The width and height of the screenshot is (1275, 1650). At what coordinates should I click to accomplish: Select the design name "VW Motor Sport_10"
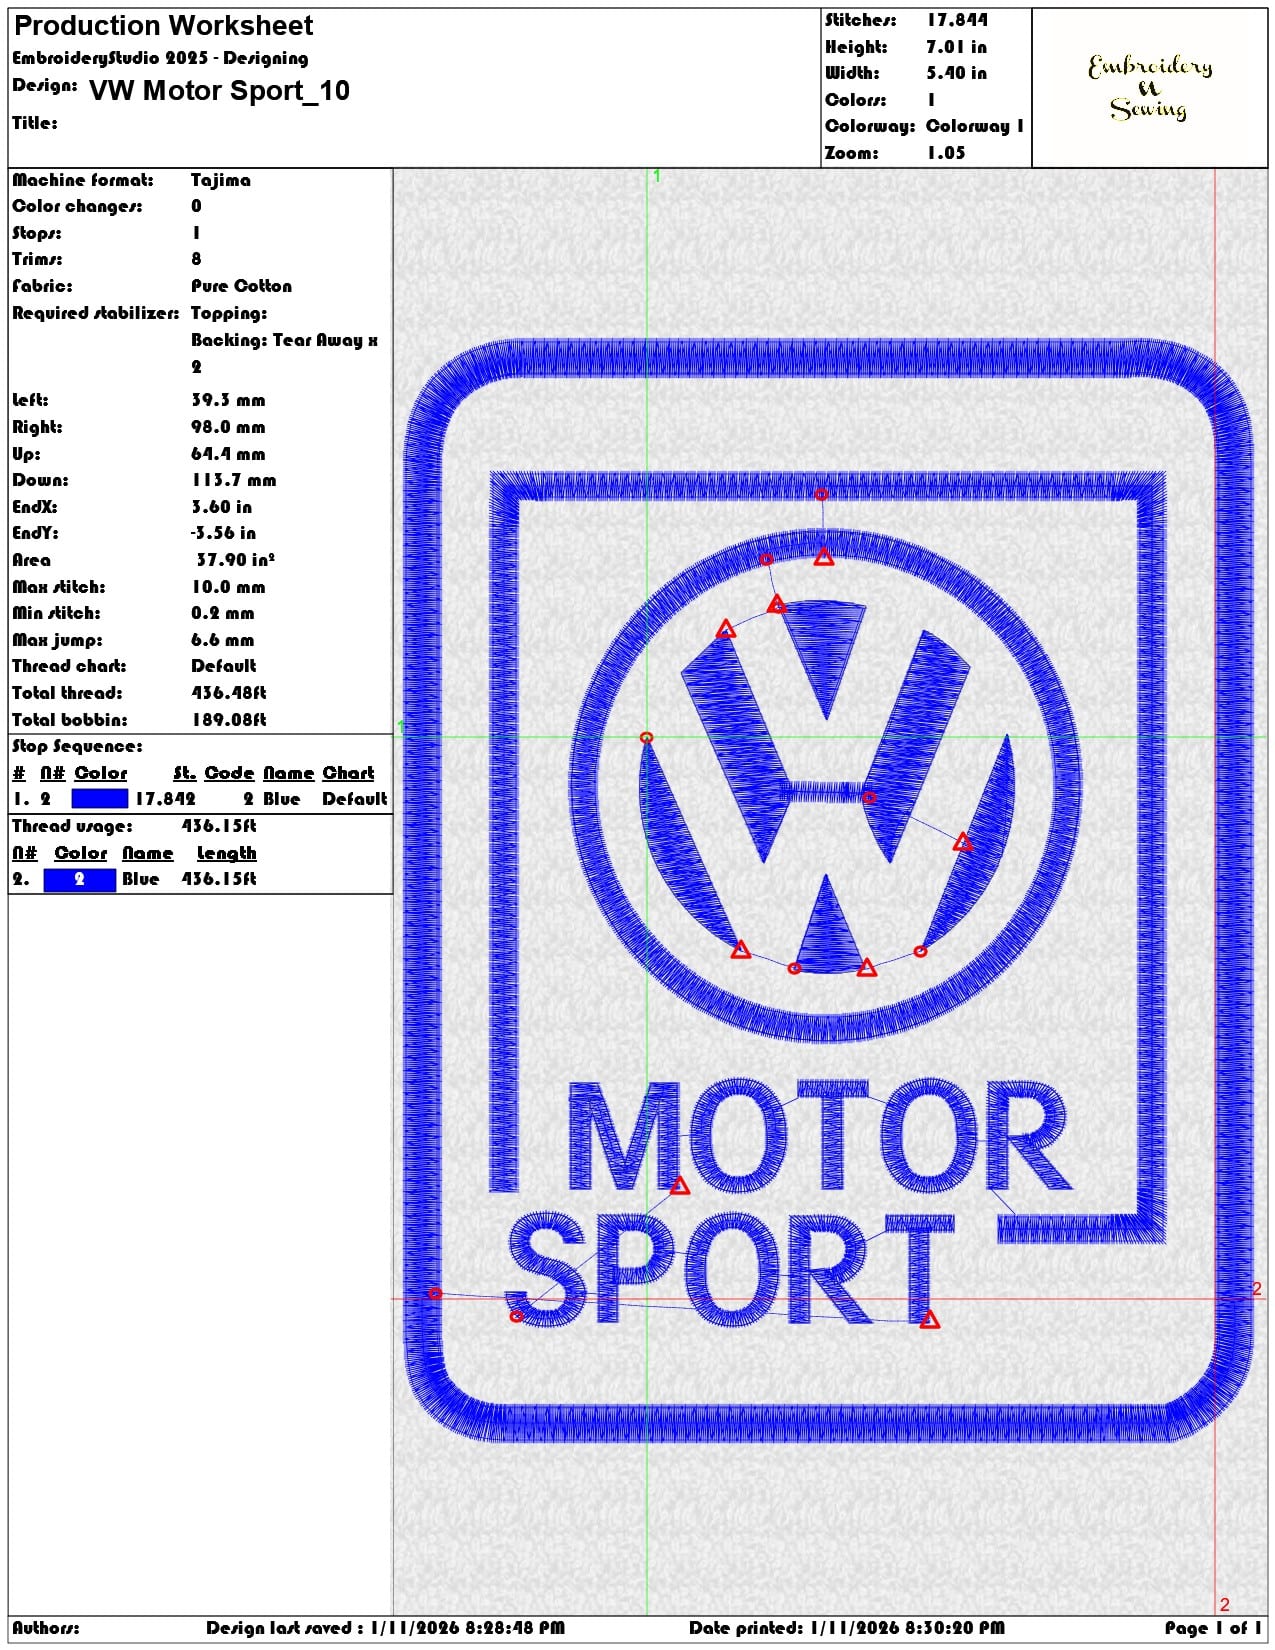pos(220,91)
